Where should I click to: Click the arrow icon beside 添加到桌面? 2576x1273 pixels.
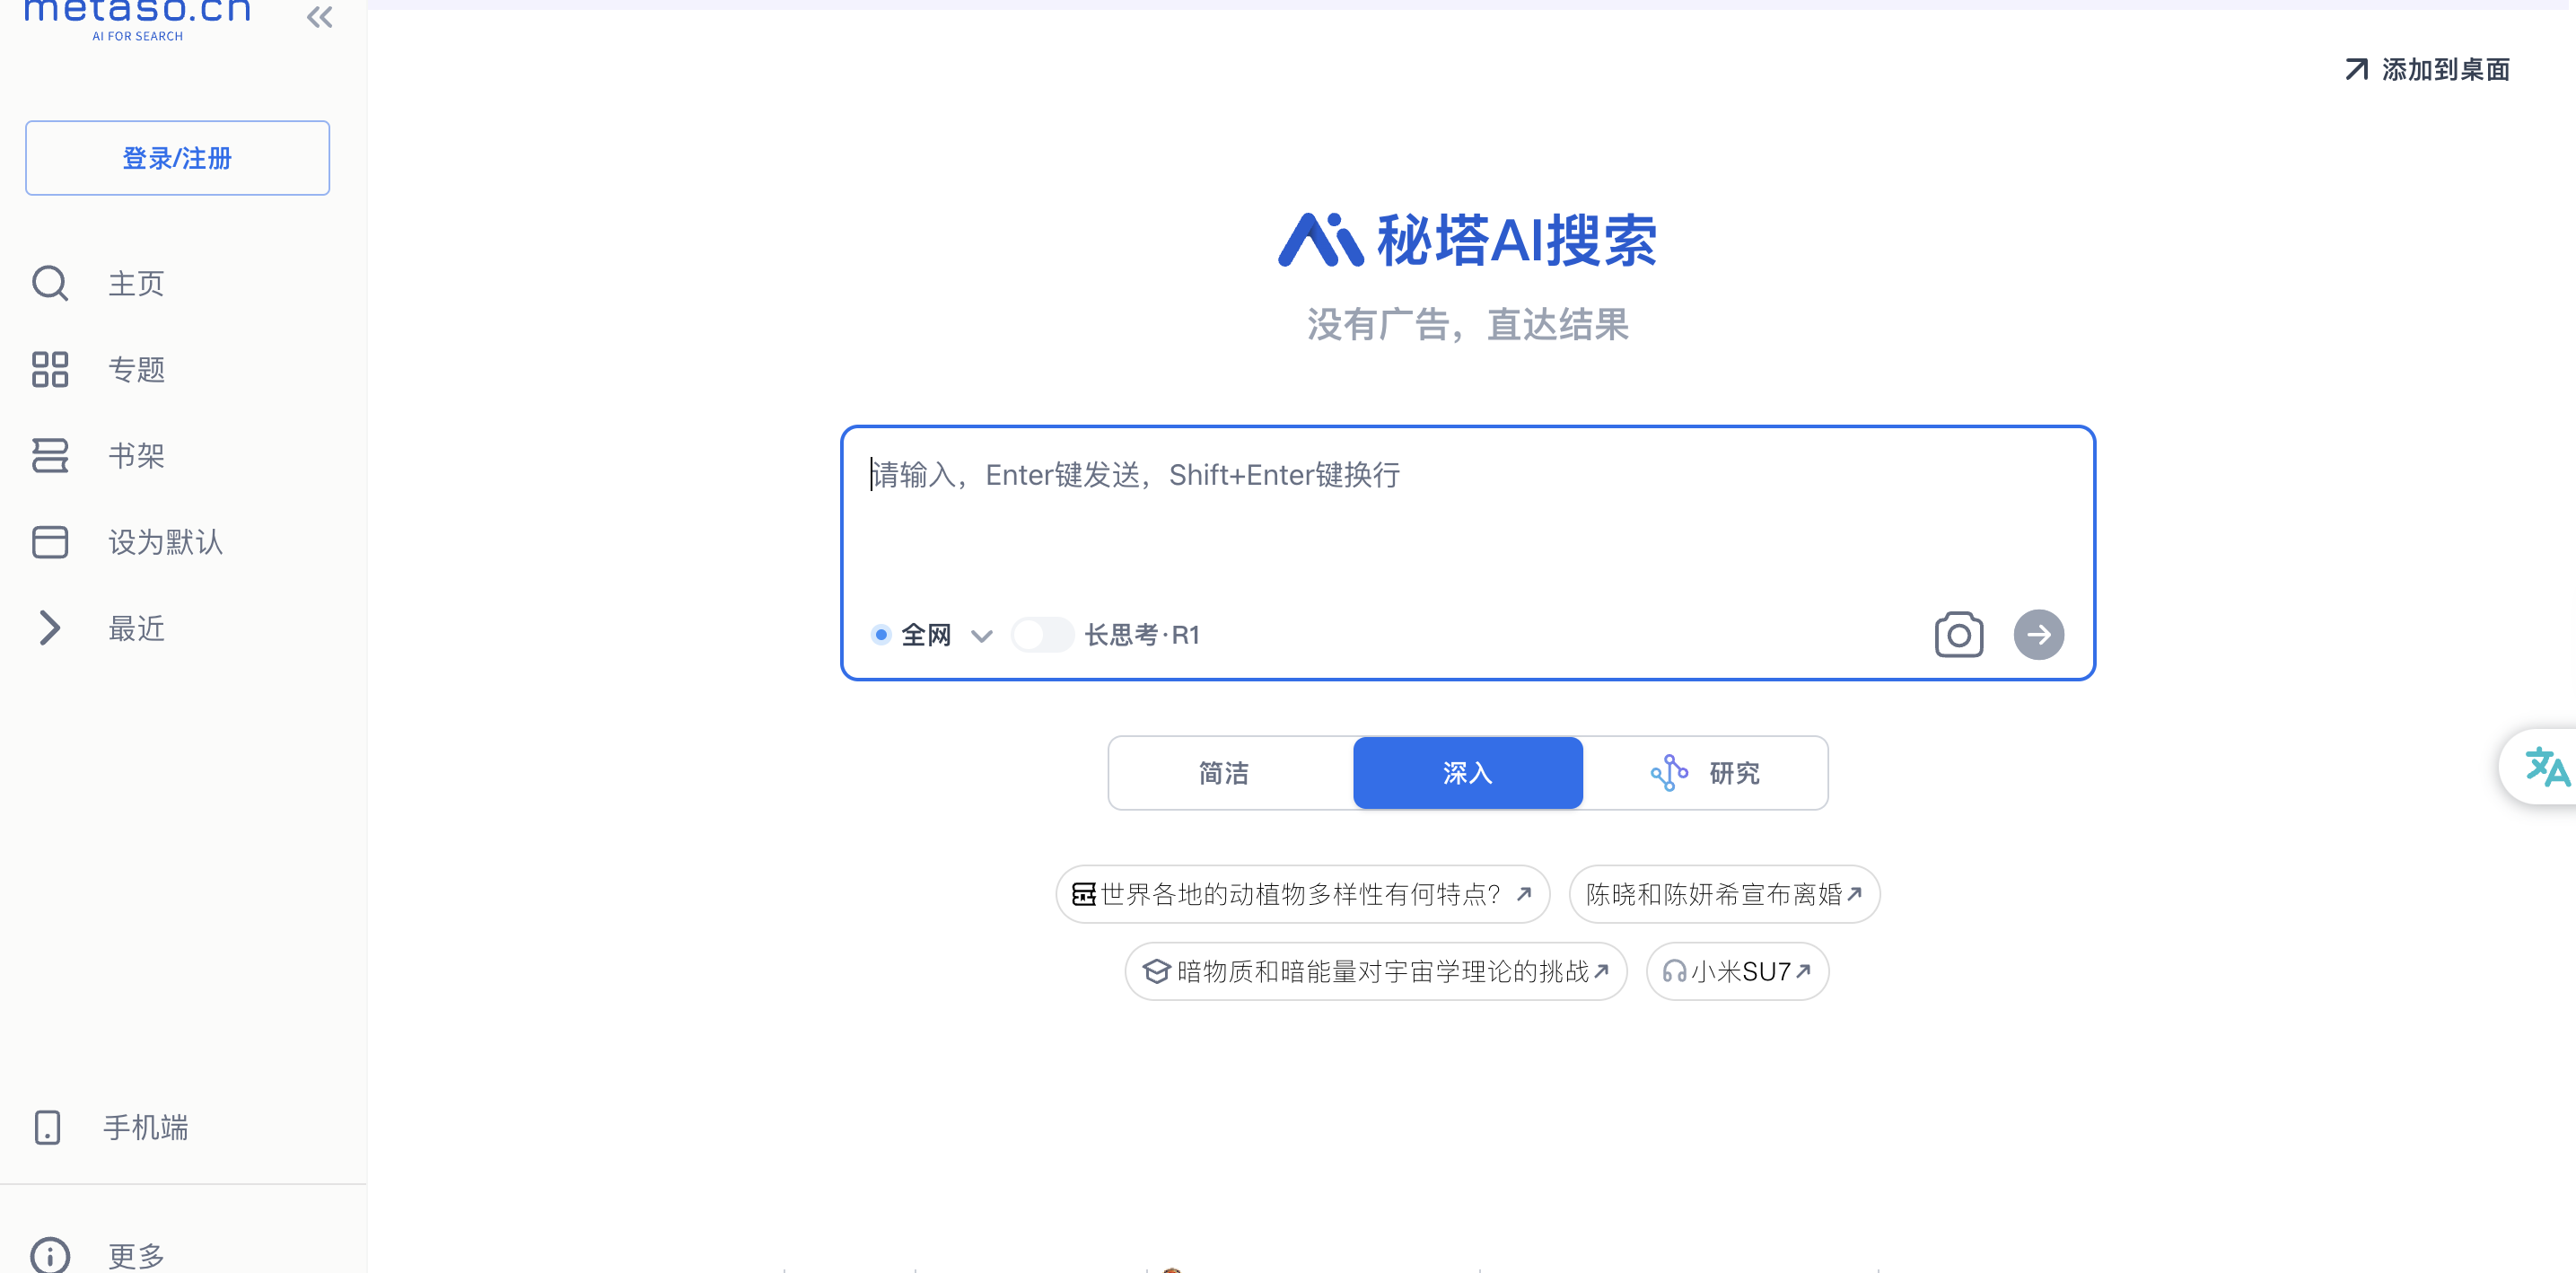[2357, 69]
